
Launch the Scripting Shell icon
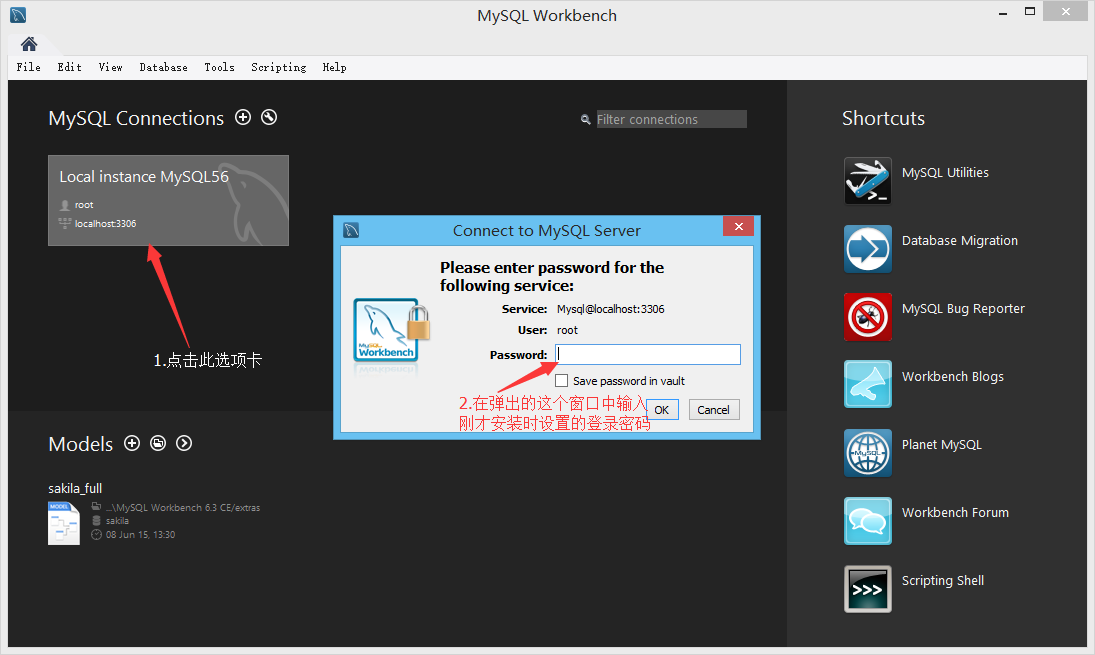pos(867,589)
